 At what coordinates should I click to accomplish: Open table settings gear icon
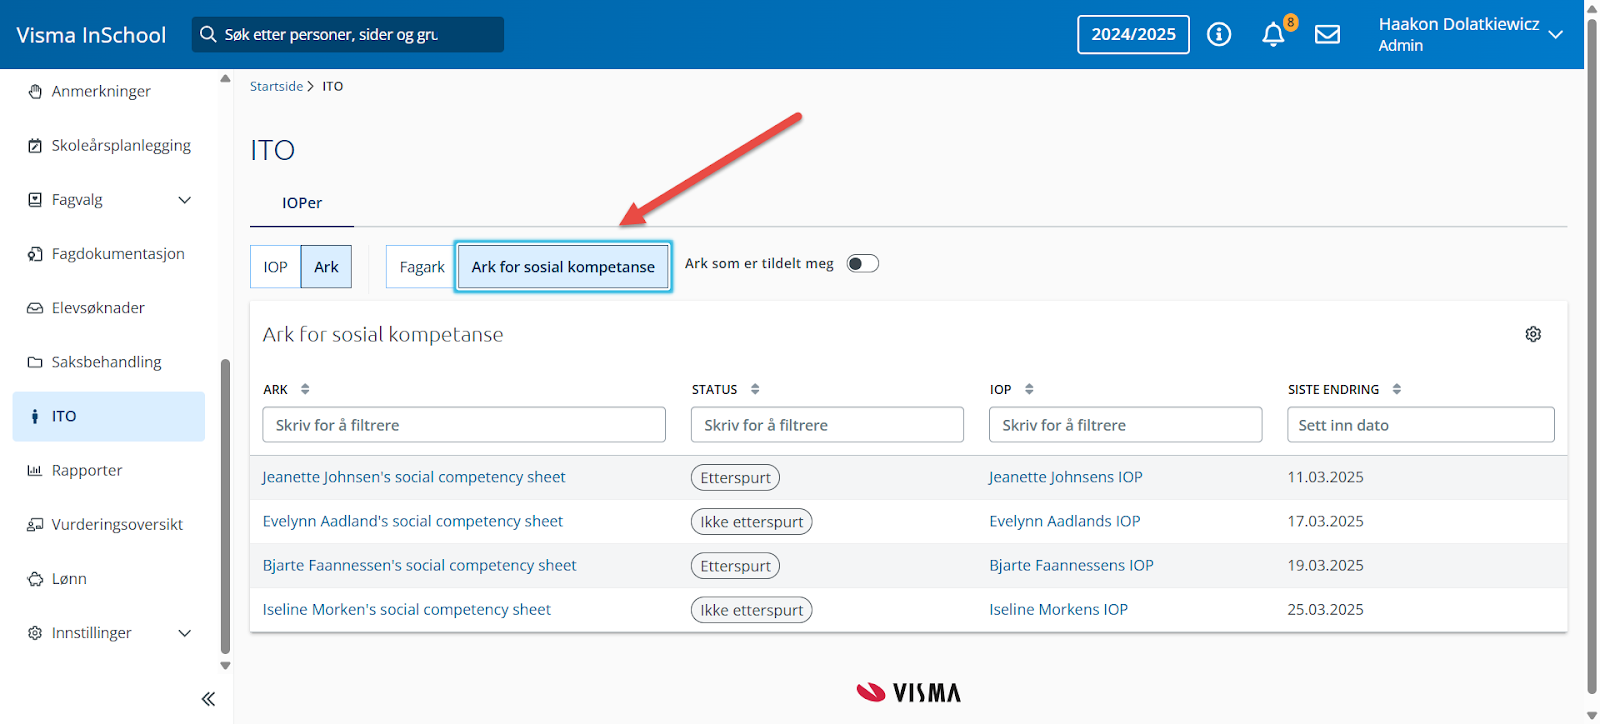1533,334
